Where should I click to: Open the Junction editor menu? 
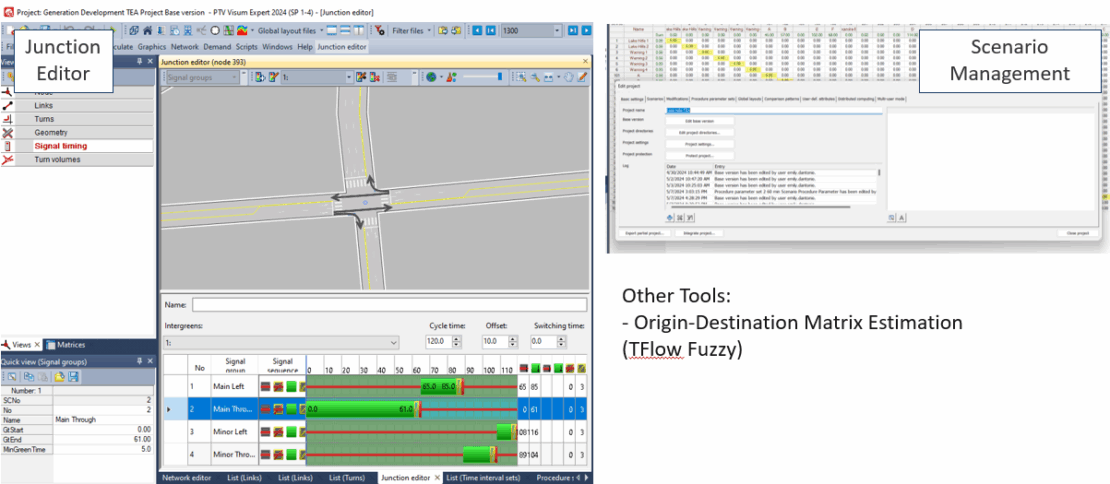pyautogui.click(x=342, y=47)
